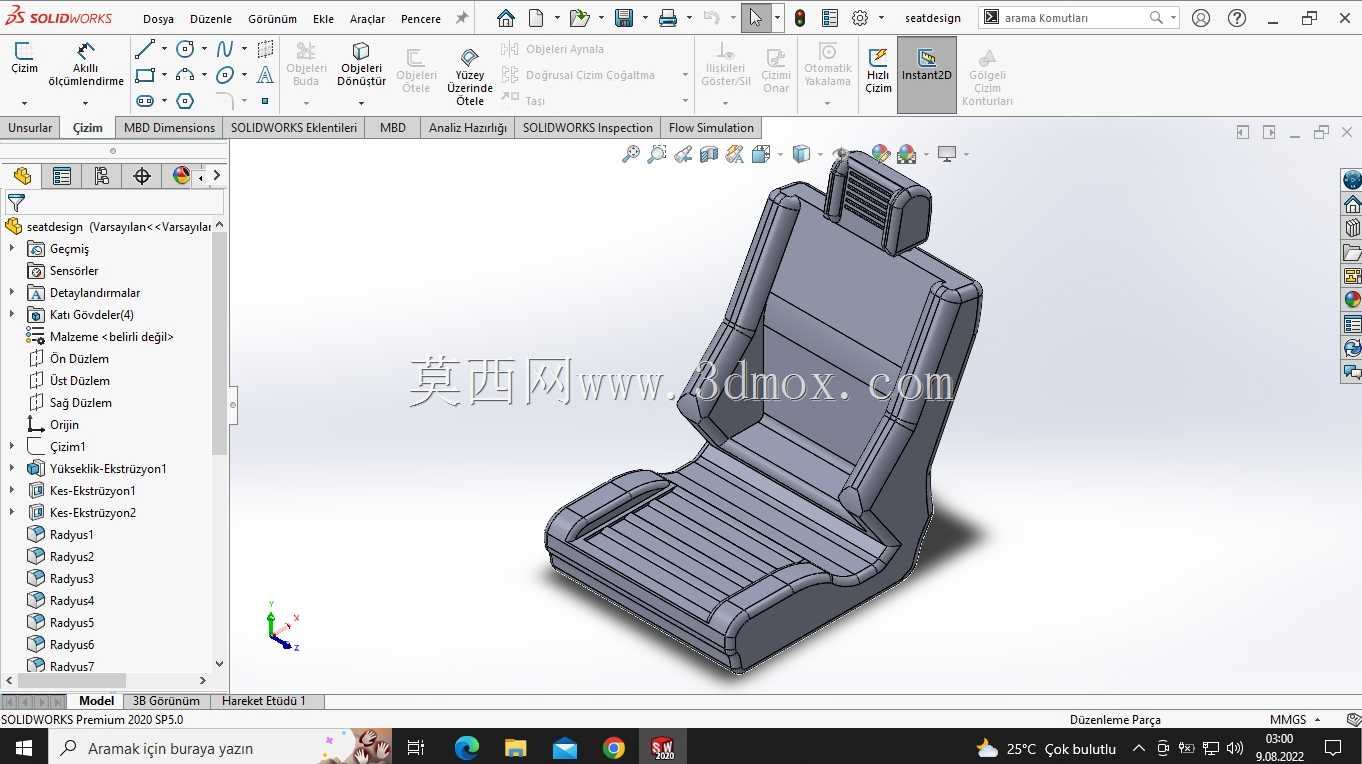Toggle the Instant2D button

[927, 75]
